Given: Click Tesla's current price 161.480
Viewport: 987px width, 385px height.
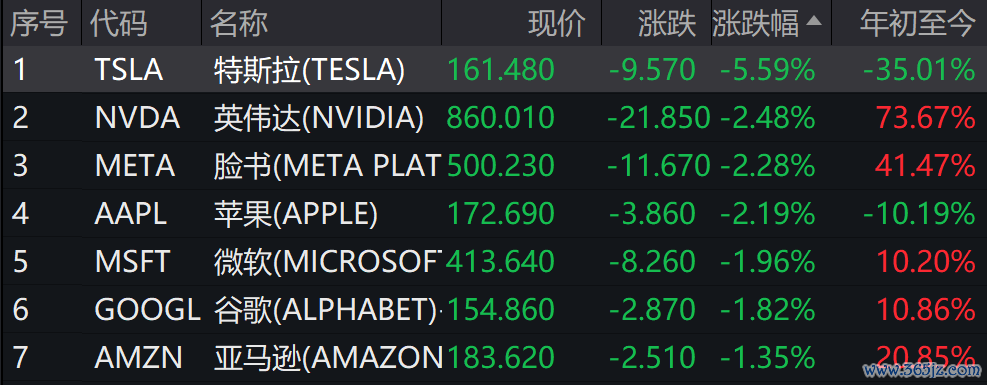Looking at the screenshot, I should click(x=501, y=69).
